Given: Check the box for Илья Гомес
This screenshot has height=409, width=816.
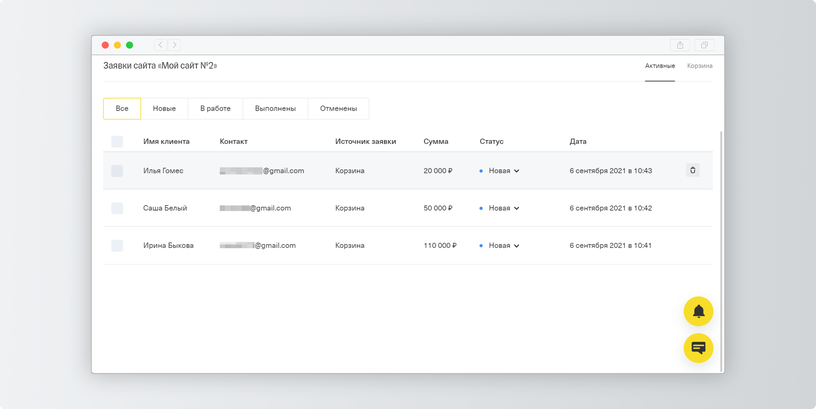Looking at the screenshot, I should point(117,171).
